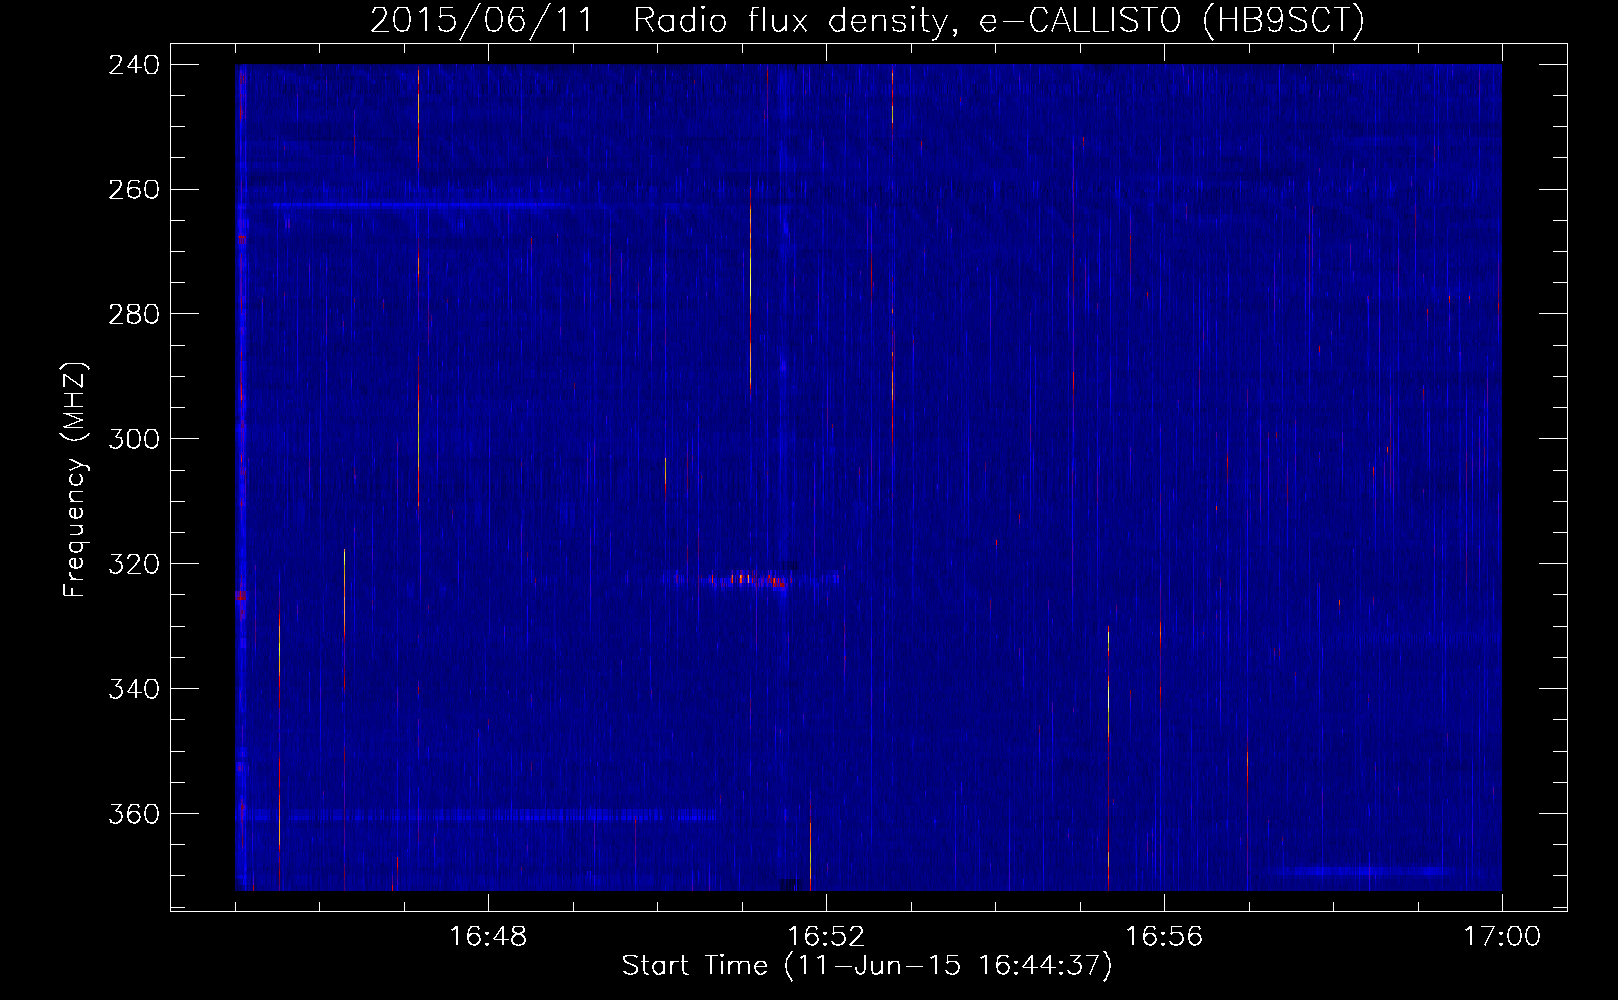
Task: Click the 260 frequency tick label
Action: pos(134,190)
